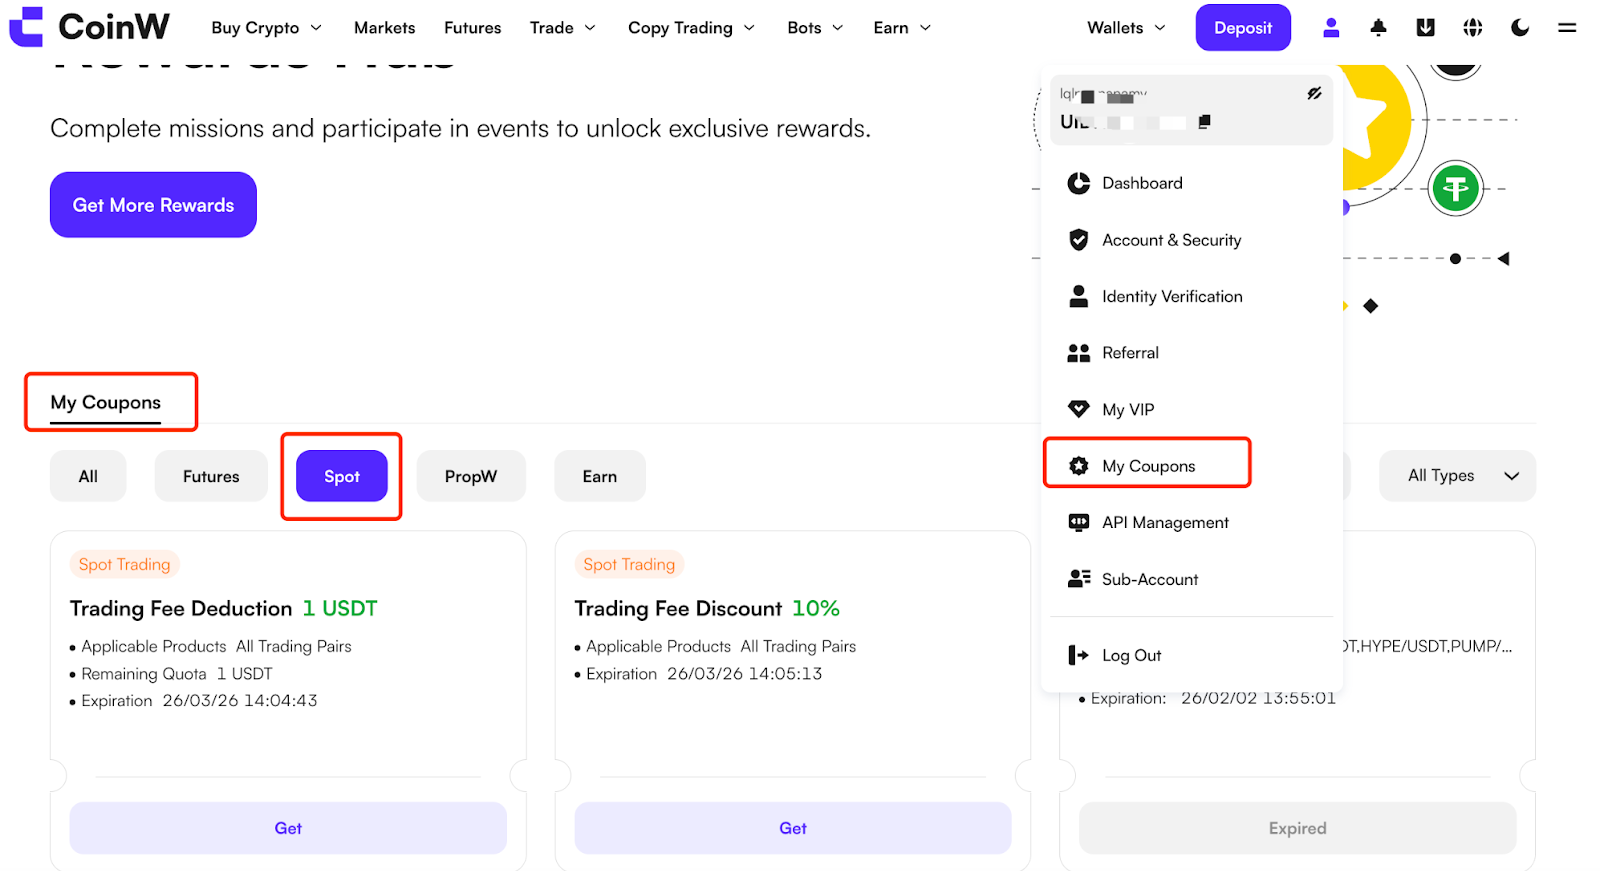Screen dimensions: 1600x871
Task: Click the expiration '26/02/02 13:55:01' text
Action: click(1258, 698)
